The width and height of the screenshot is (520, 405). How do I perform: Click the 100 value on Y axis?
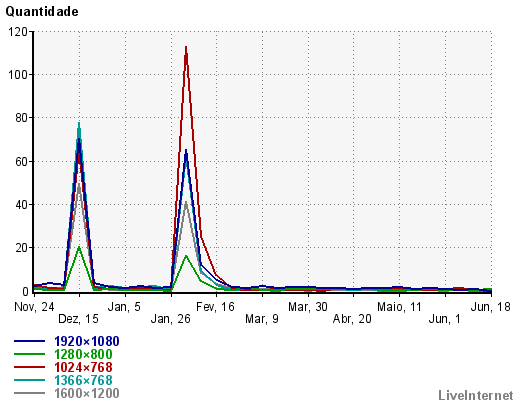point(18,75)
